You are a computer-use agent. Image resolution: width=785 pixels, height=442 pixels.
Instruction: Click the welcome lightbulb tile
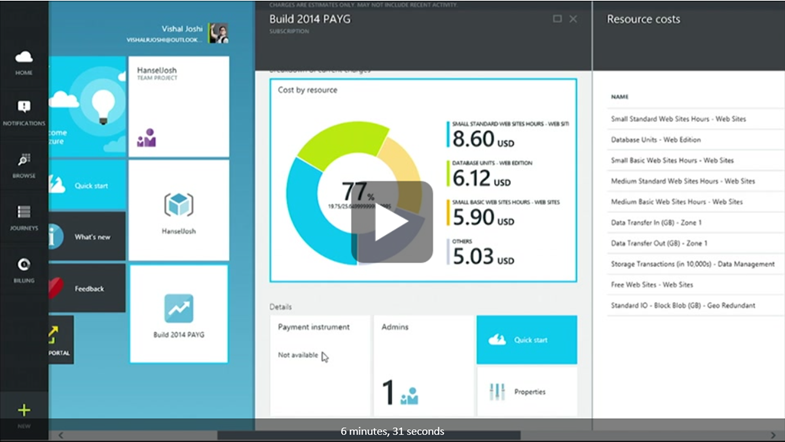click(x=87, y=106)
